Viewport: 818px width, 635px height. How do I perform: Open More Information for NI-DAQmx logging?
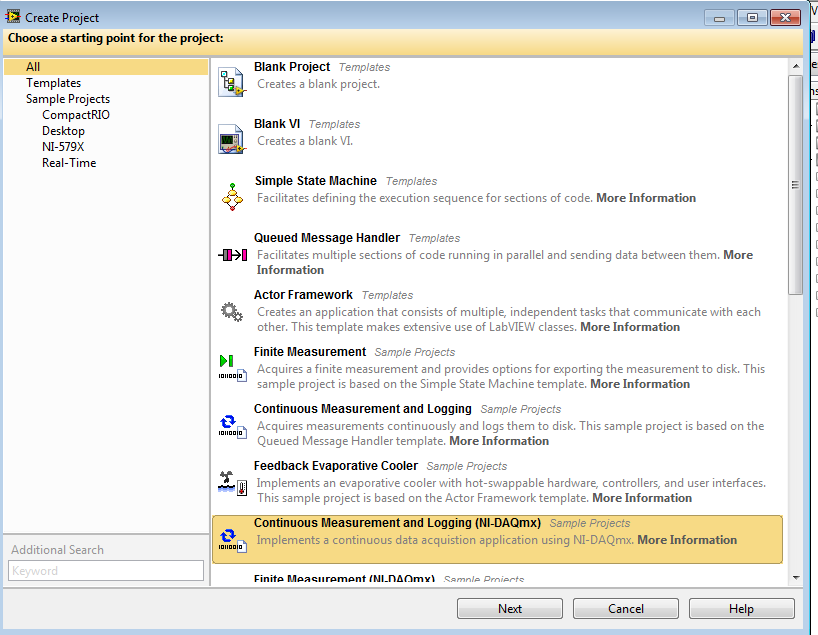pos(687,540)
